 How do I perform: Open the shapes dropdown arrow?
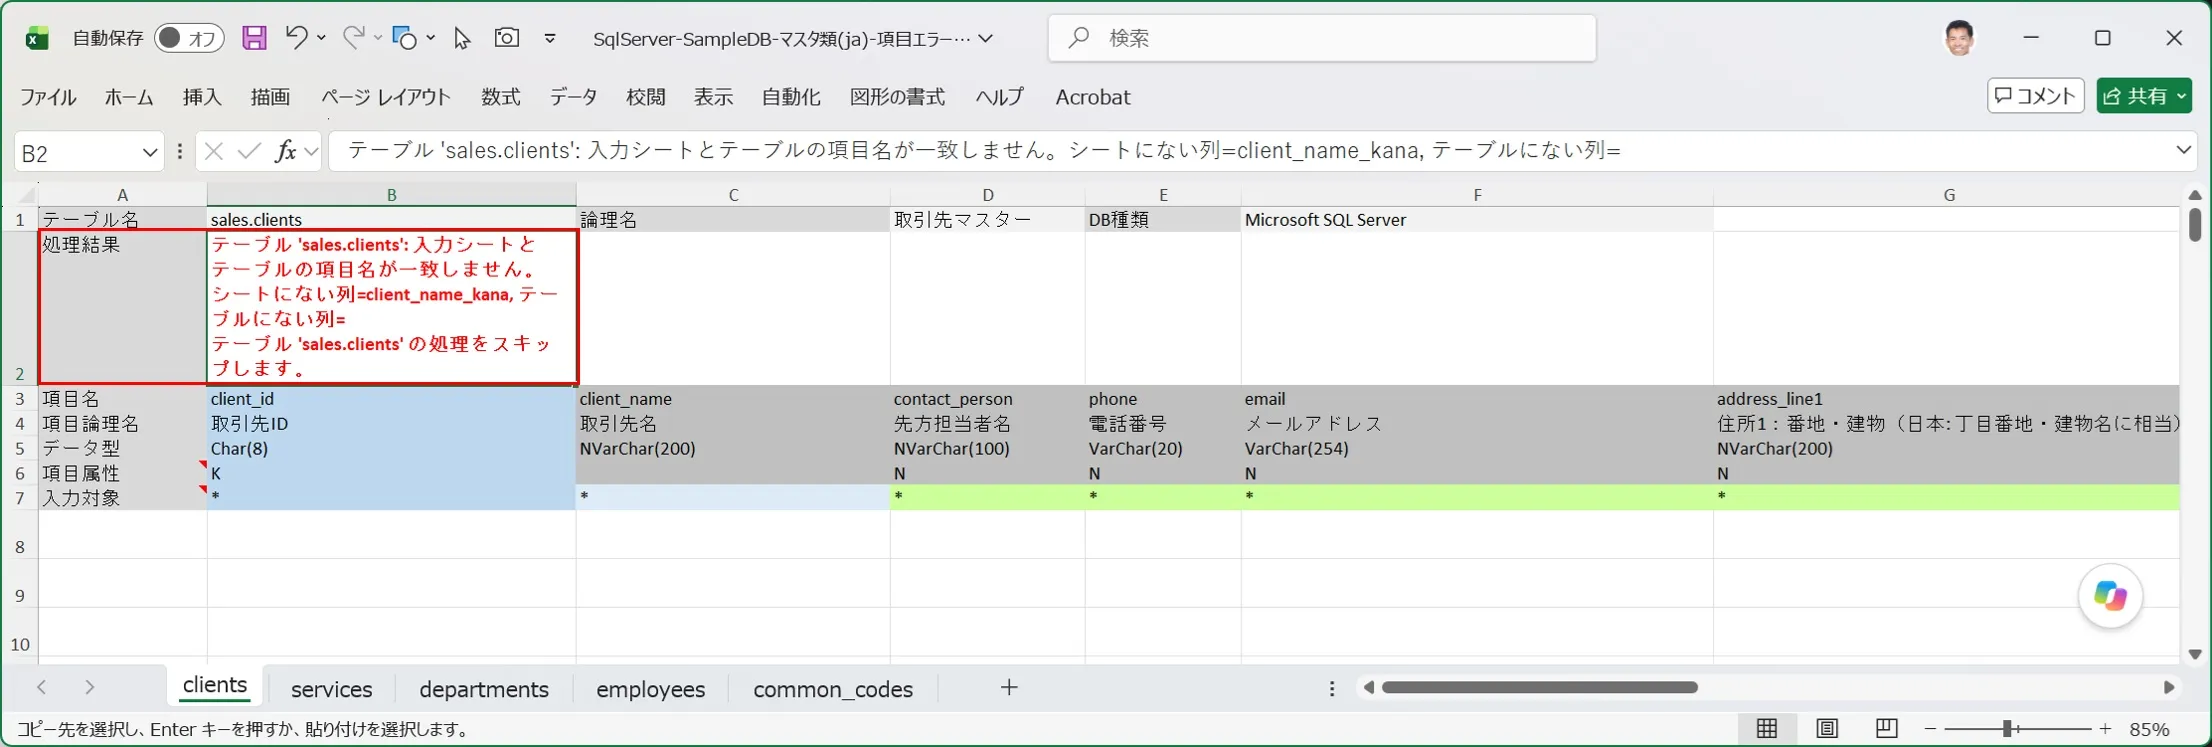pyautogui.click(x=430, y=38)
